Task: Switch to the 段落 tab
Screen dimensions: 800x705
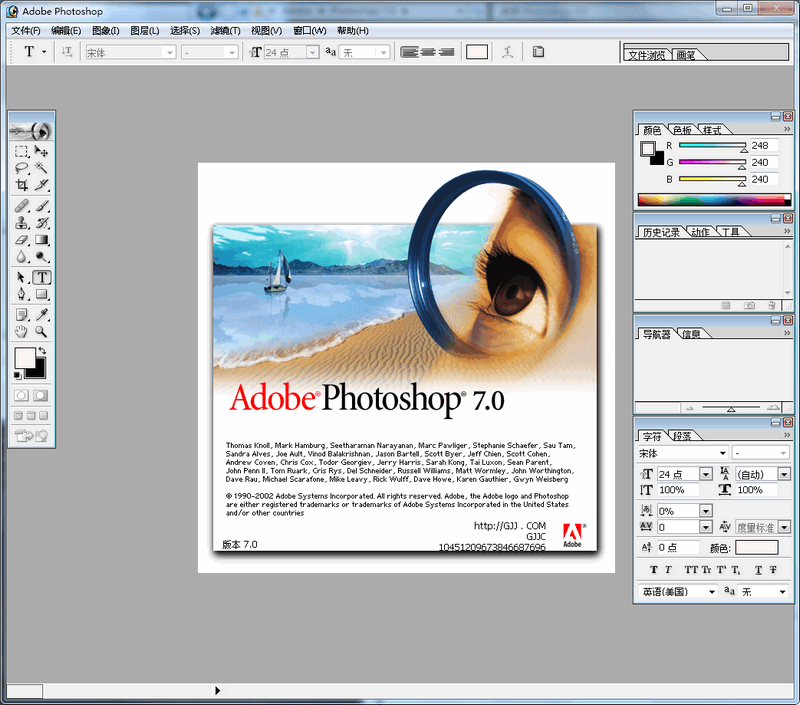Action: [684, 436]
